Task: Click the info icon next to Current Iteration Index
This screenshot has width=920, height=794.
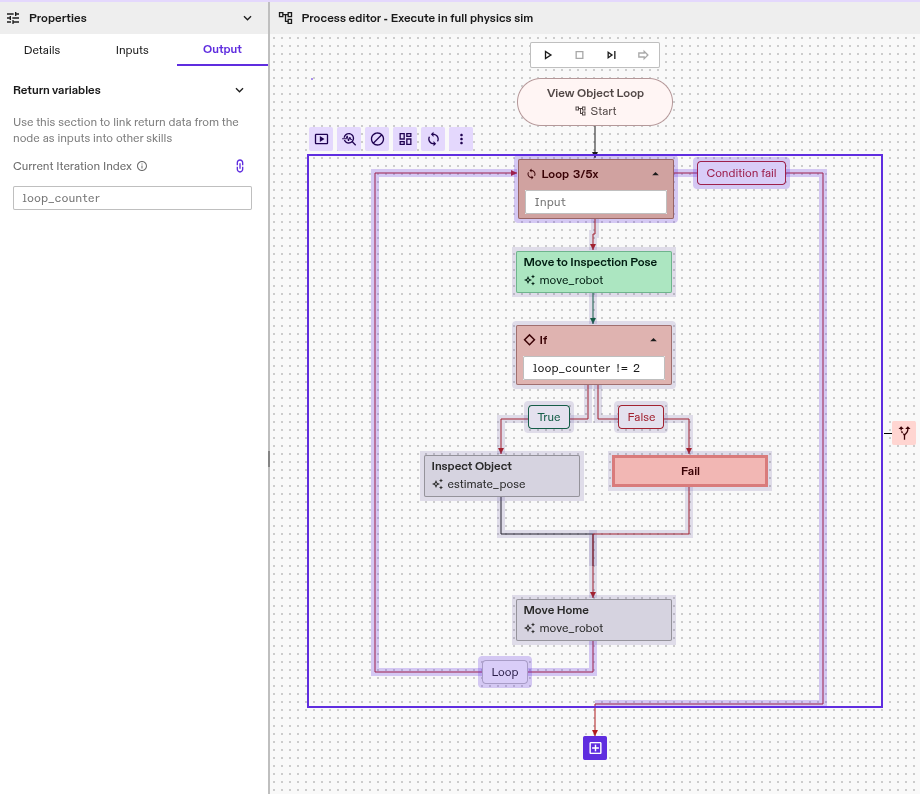Action: [x=142, y=166]
